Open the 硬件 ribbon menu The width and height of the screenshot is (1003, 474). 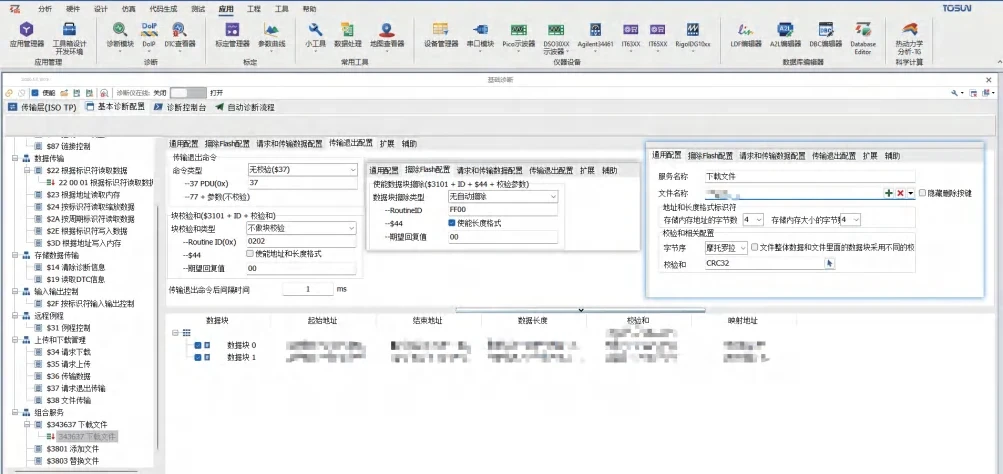[x=73, y=10]
